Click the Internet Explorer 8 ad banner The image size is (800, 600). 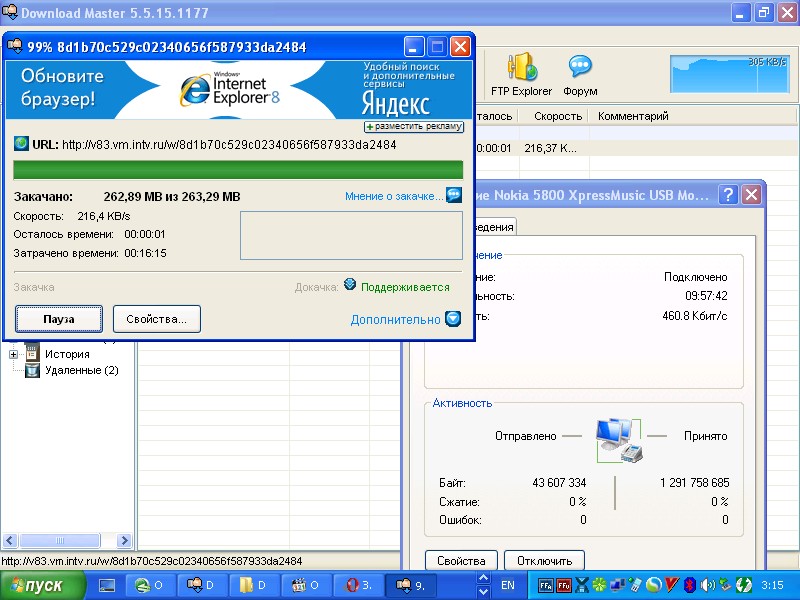click(x=239, y=90)
